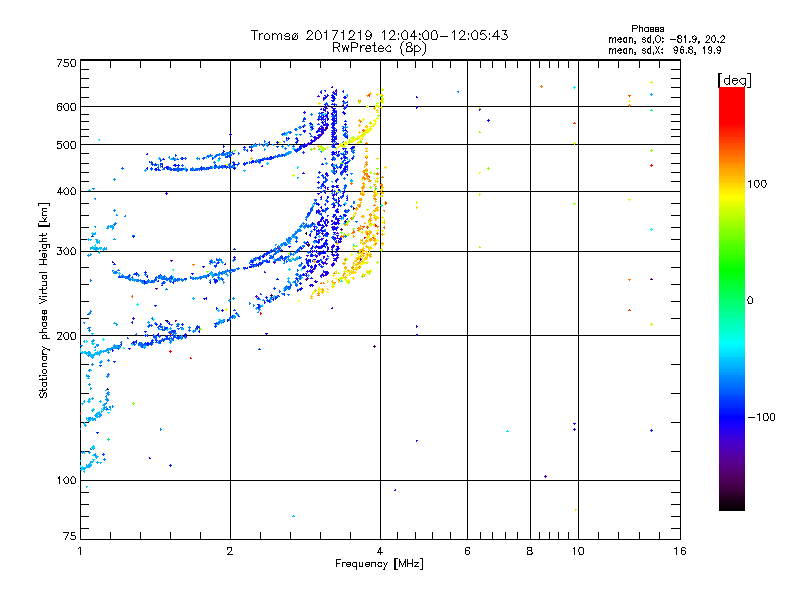Viewport: 800px width, 600px height.
Task: Click the 600 km height tick label
Action: (66, 107)
